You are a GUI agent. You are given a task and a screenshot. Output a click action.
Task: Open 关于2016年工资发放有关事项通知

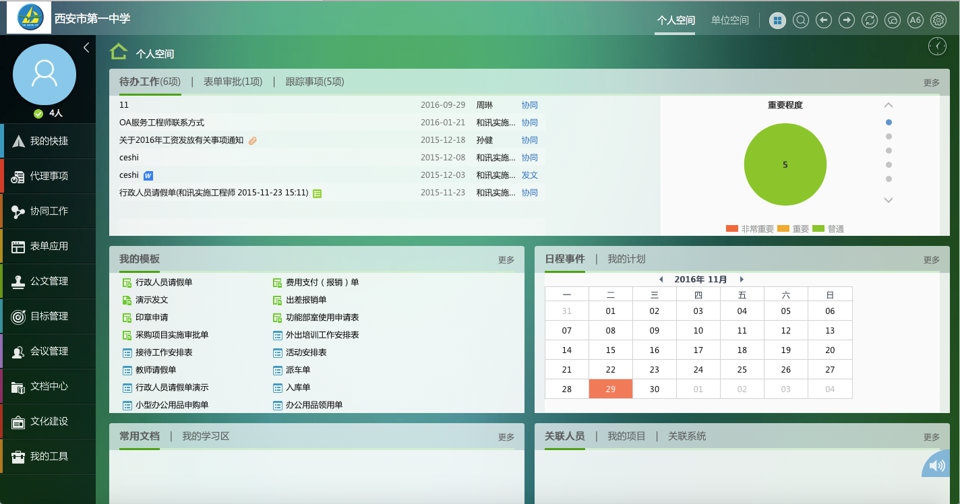pyautogui.click(x=181, y=140)
